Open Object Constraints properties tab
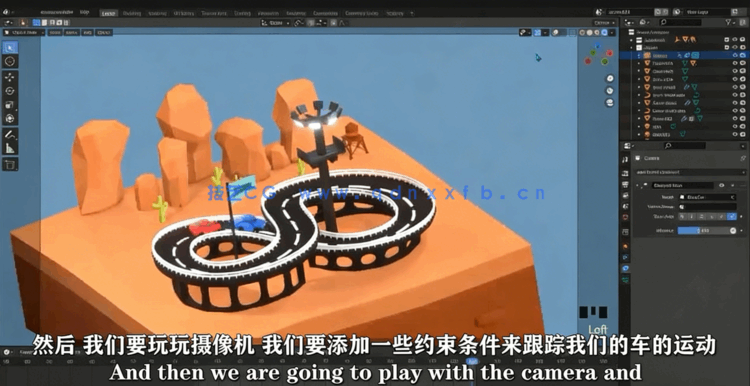Screen dimensions: 750x386 point(626,268)
